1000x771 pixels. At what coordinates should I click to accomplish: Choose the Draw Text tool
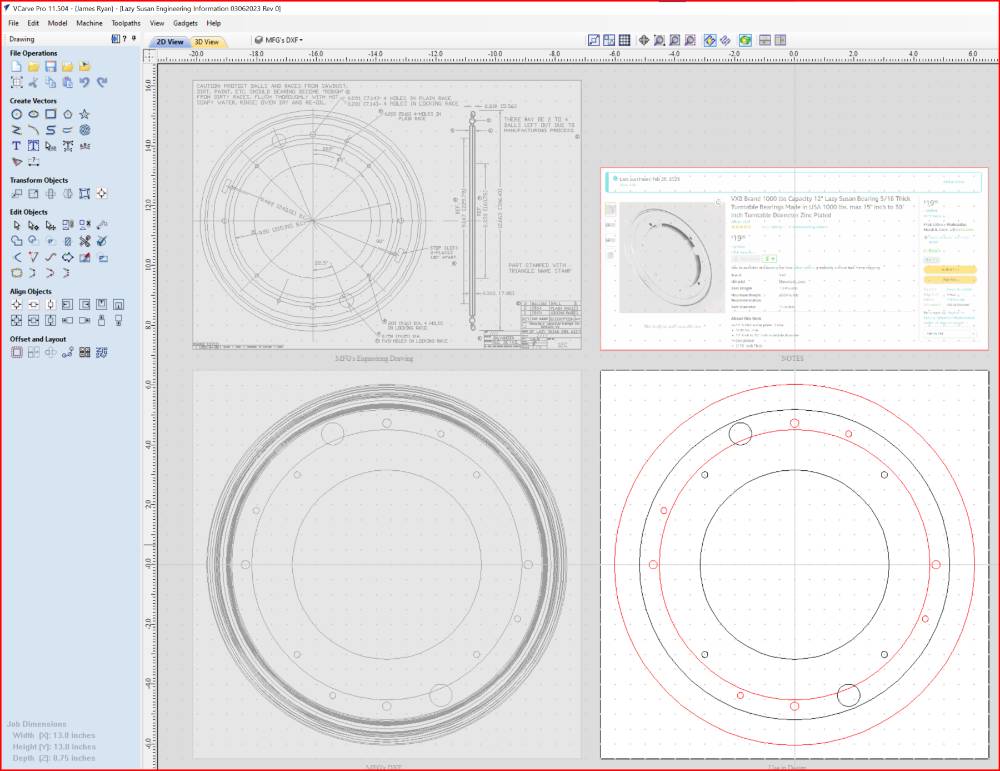[17, 146]
